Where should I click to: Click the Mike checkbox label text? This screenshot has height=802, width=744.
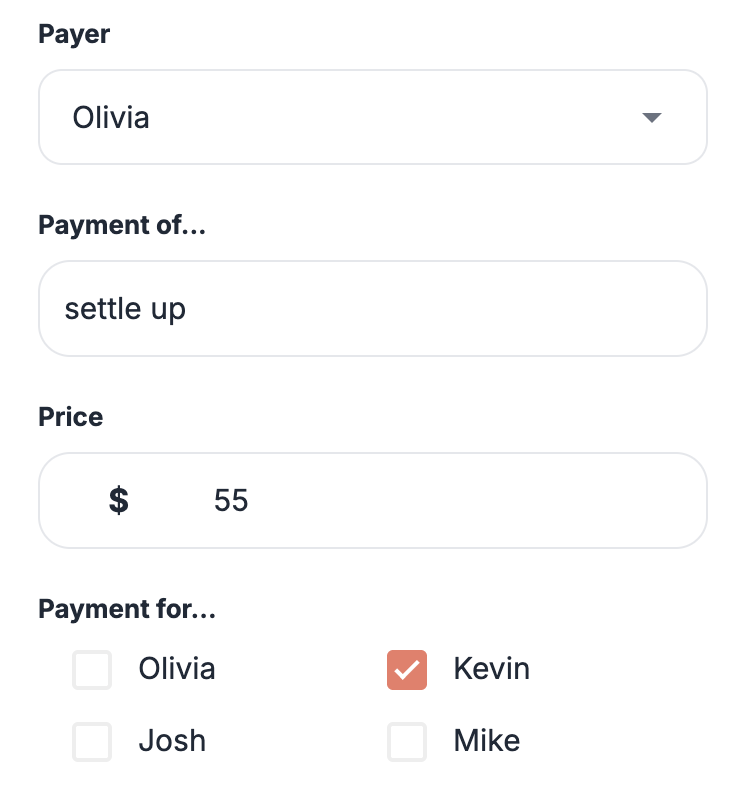(x=486, y=741)
